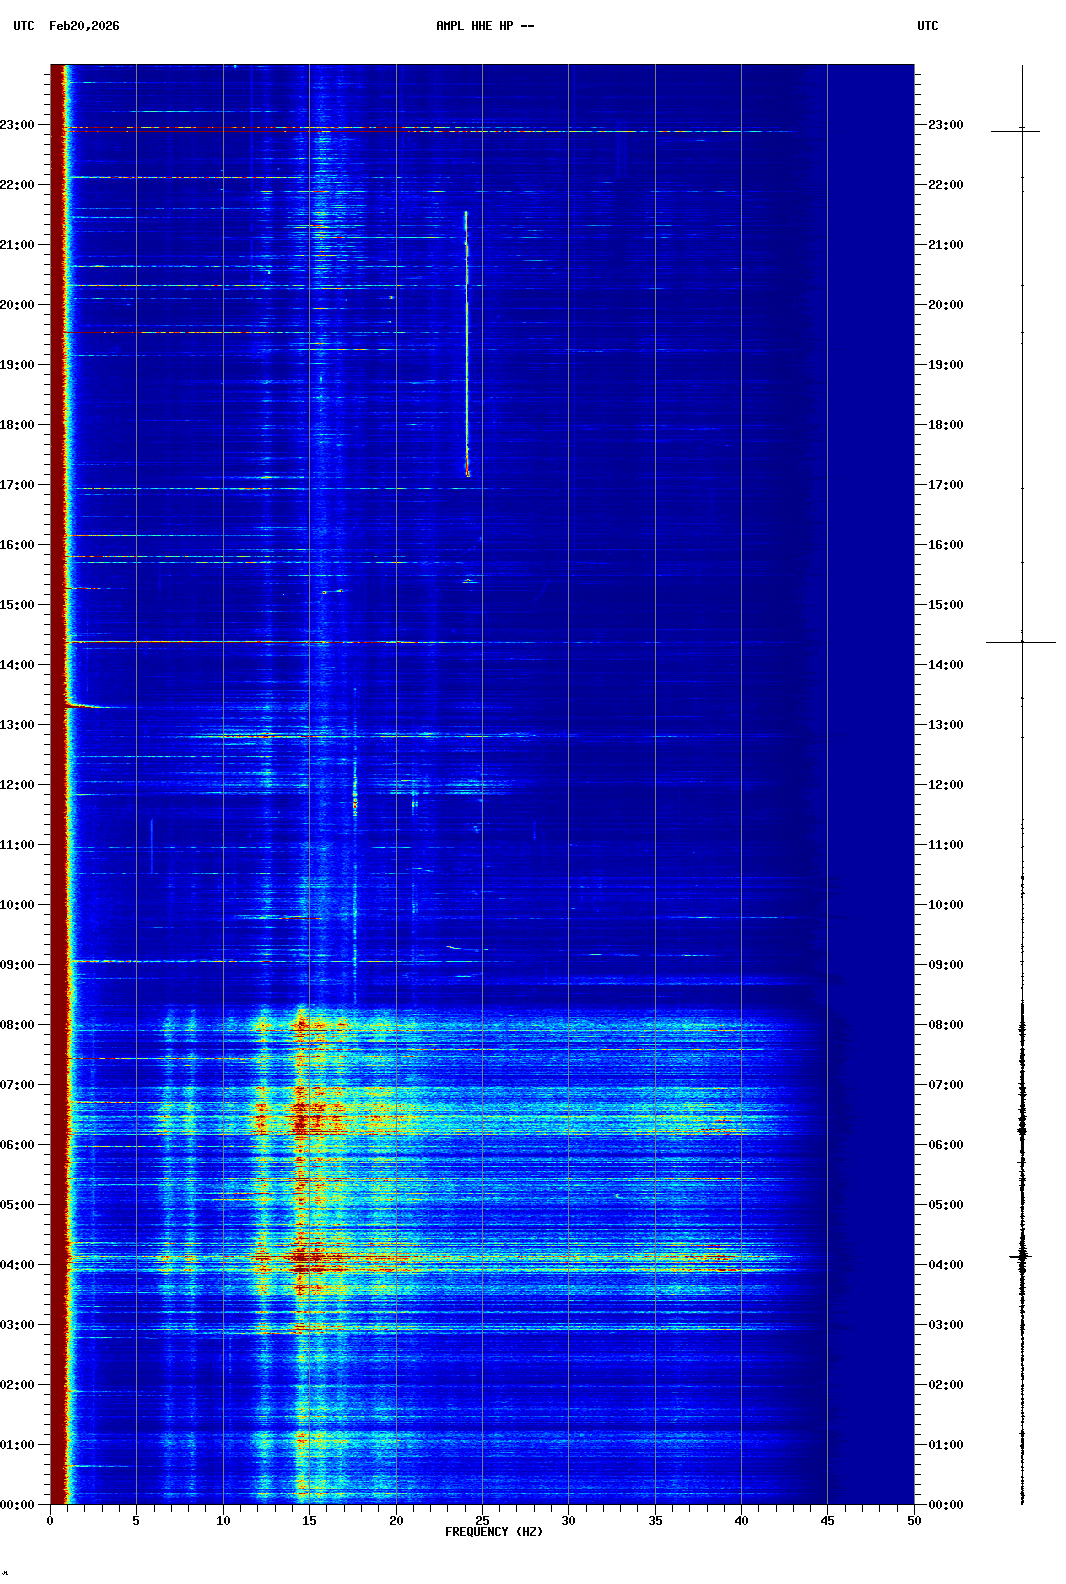Click the "AMPL HHE HP --" station title
This screenshot has height=1584, width=1066.
pos(485,26)
